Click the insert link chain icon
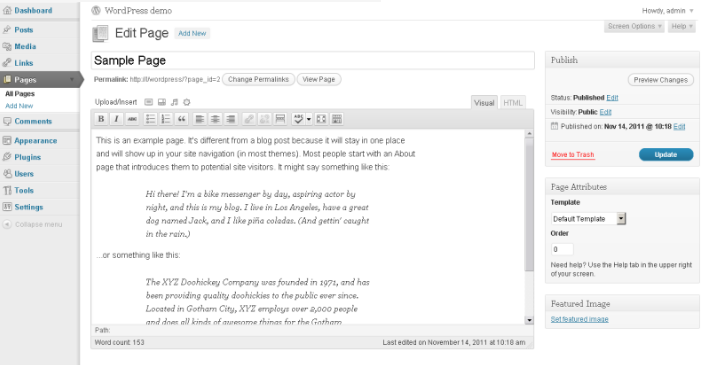 [249, 119]
